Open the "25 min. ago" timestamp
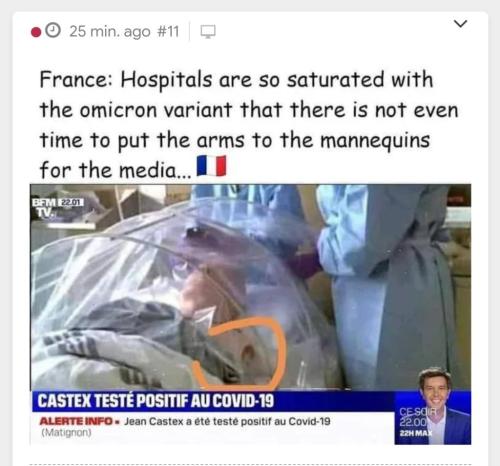500x466 pixels. coord(110,31)
